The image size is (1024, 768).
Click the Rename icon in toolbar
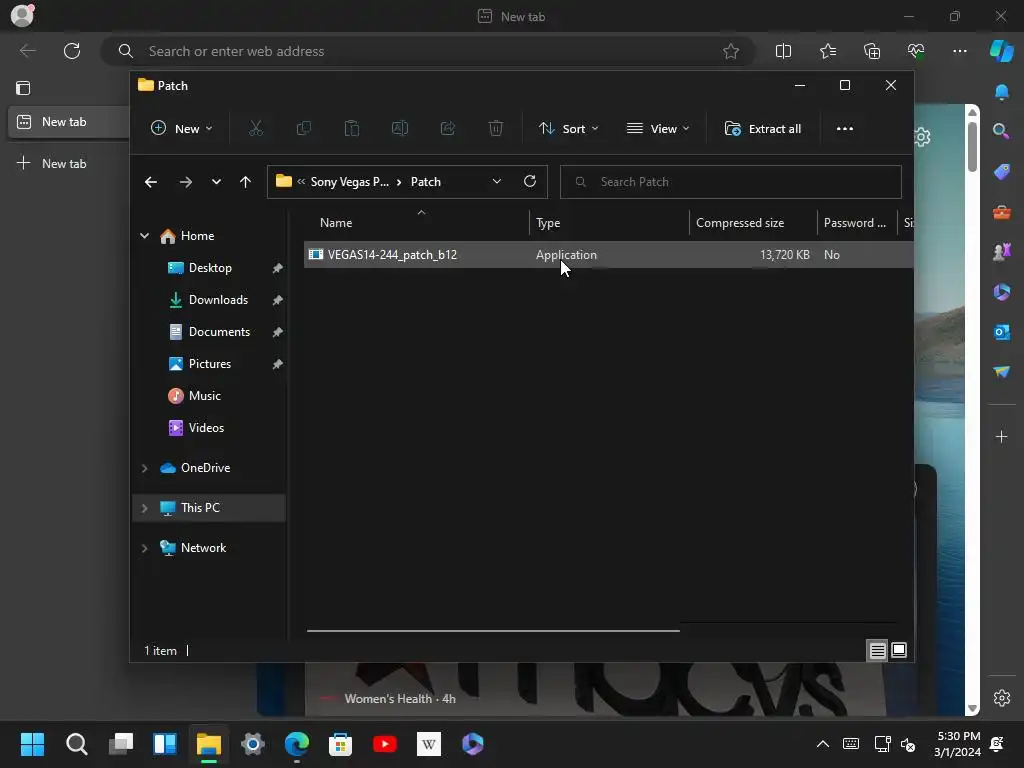pyautogui.click(x=400, y=129)
